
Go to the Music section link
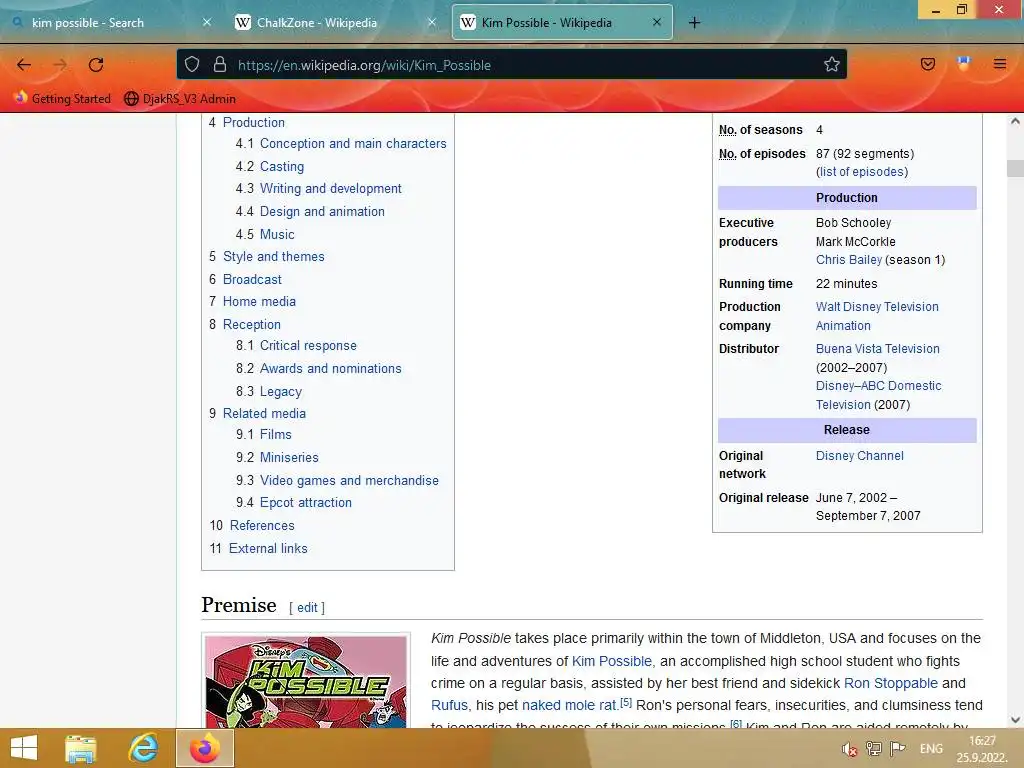coord(277,234)
